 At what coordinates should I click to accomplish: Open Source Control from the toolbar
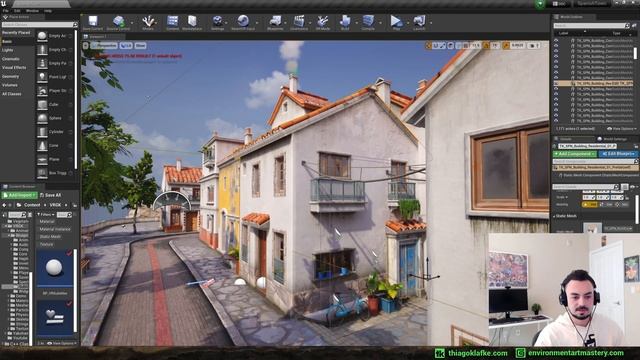[118, 20]
